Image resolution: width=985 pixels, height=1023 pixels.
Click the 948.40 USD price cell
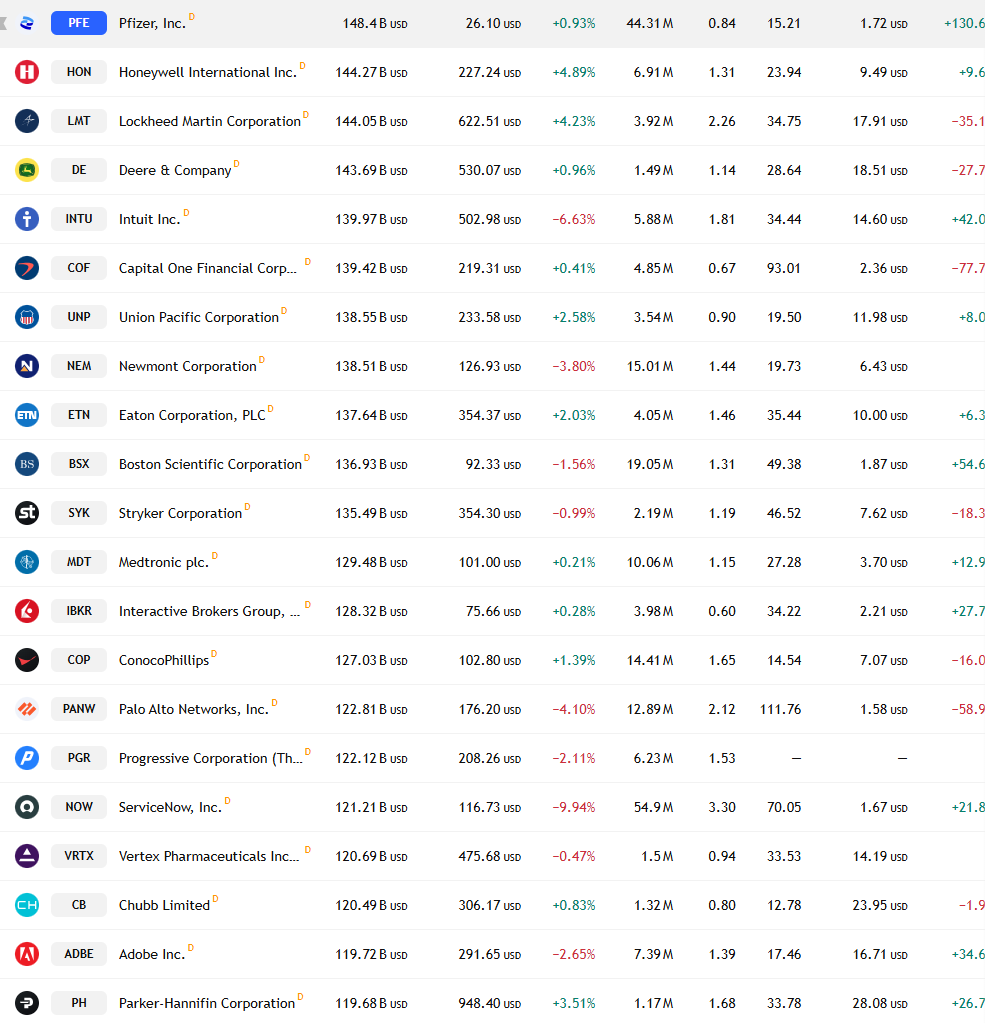tap(489, 1003)
